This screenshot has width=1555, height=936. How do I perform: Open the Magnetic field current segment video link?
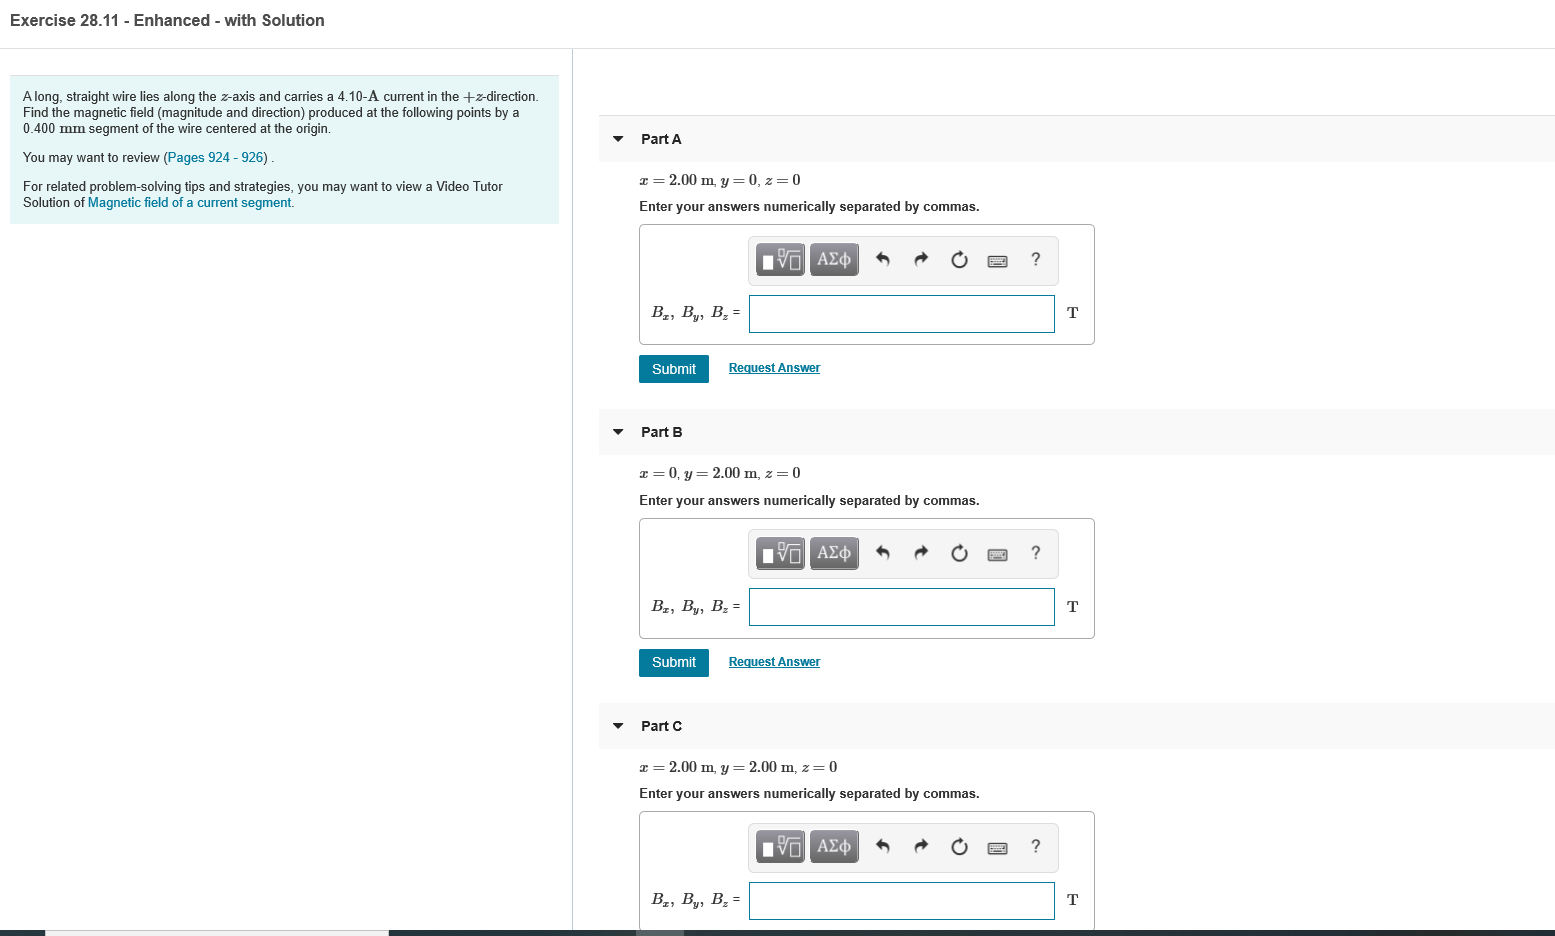[189, 202]
